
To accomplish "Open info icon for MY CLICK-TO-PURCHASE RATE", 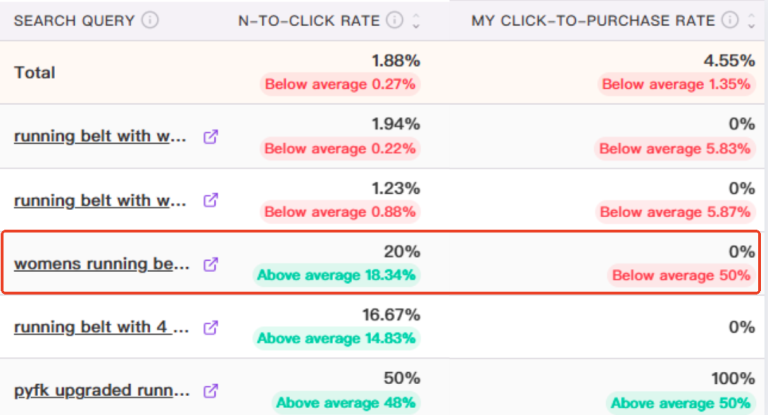I will pos(730,20).
